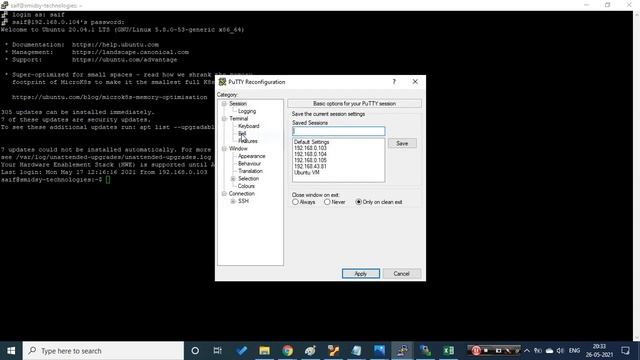Image resolution: width=640 pixels, height=360 pixels.
Task: Open the ENG language indicator
Action: [574, 351]
